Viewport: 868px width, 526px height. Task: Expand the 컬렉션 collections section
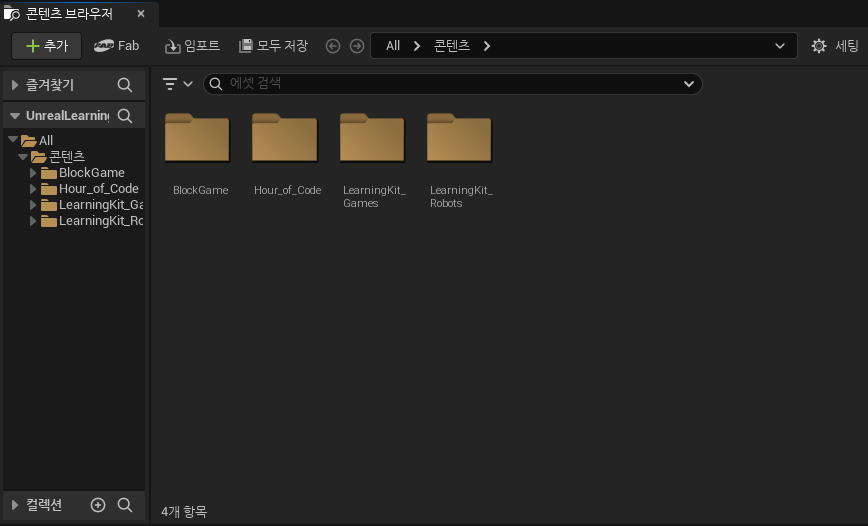15,505
